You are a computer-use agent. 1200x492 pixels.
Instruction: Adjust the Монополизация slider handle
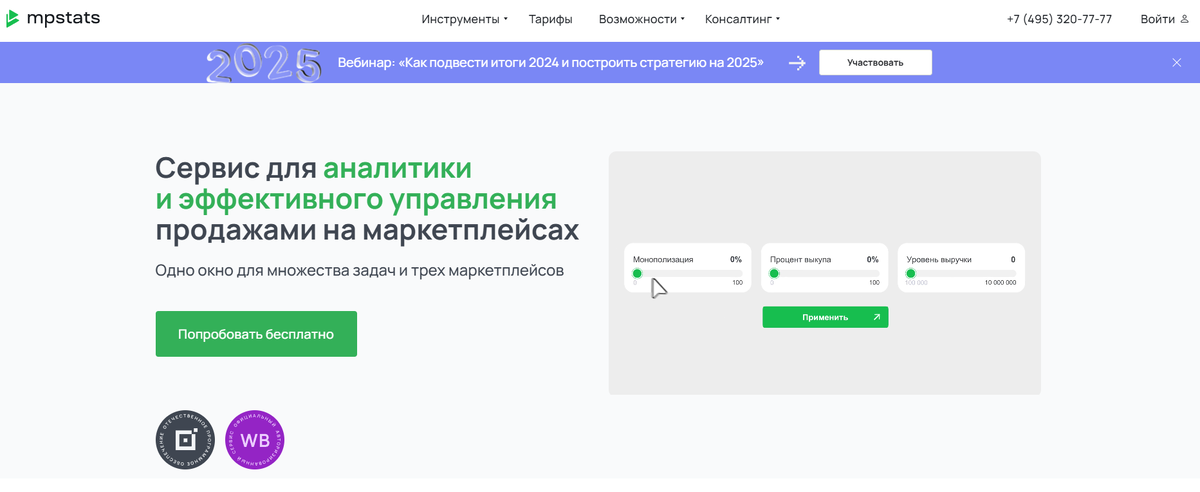click(x=637, y=273)
